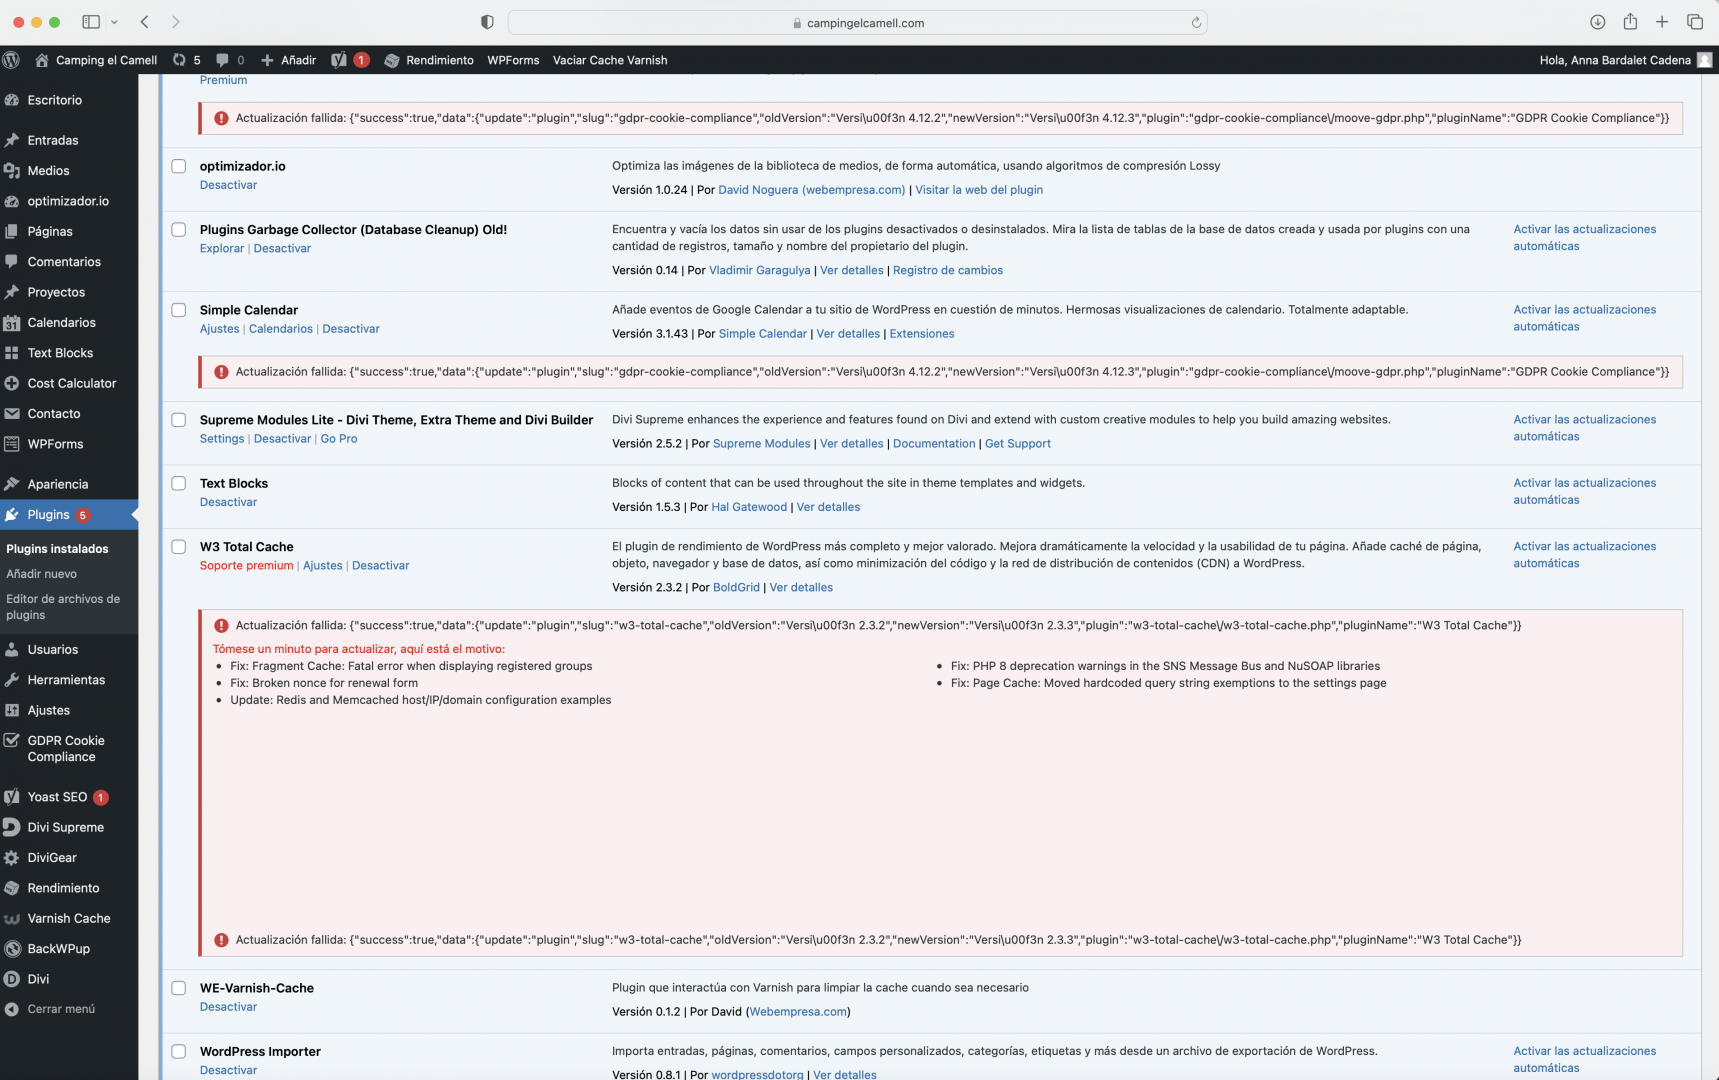Enable automatic updates for Text Blocks
The width and height of the screenshot is (1719, 1080).
click(x=1584, y=491)
